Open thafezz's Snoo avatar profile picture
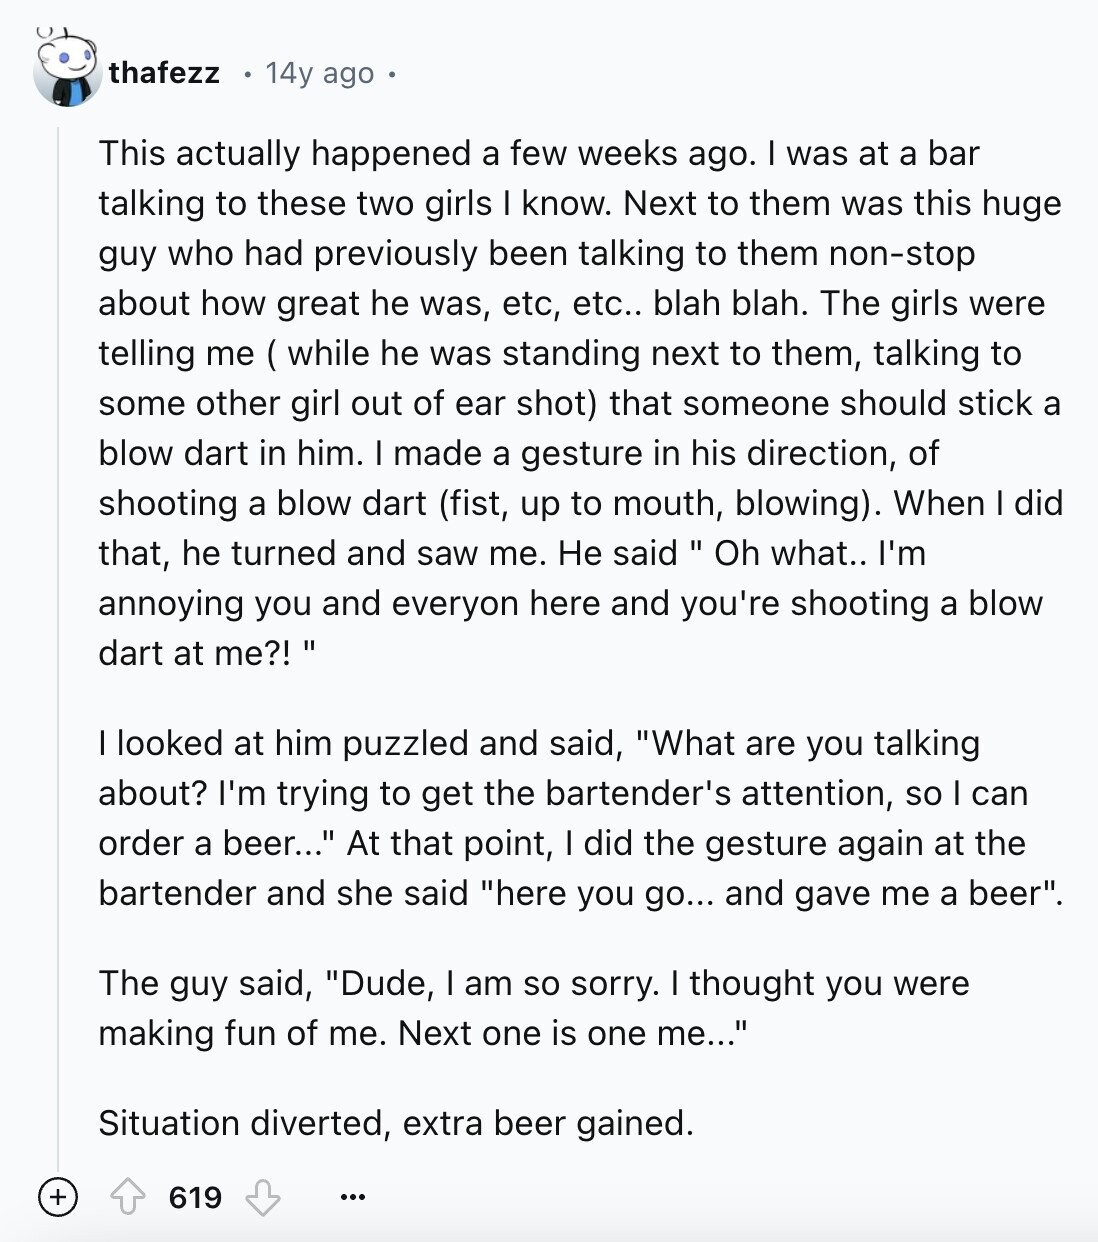This screenshot has height=1242, width=1098. click(65, 70)
